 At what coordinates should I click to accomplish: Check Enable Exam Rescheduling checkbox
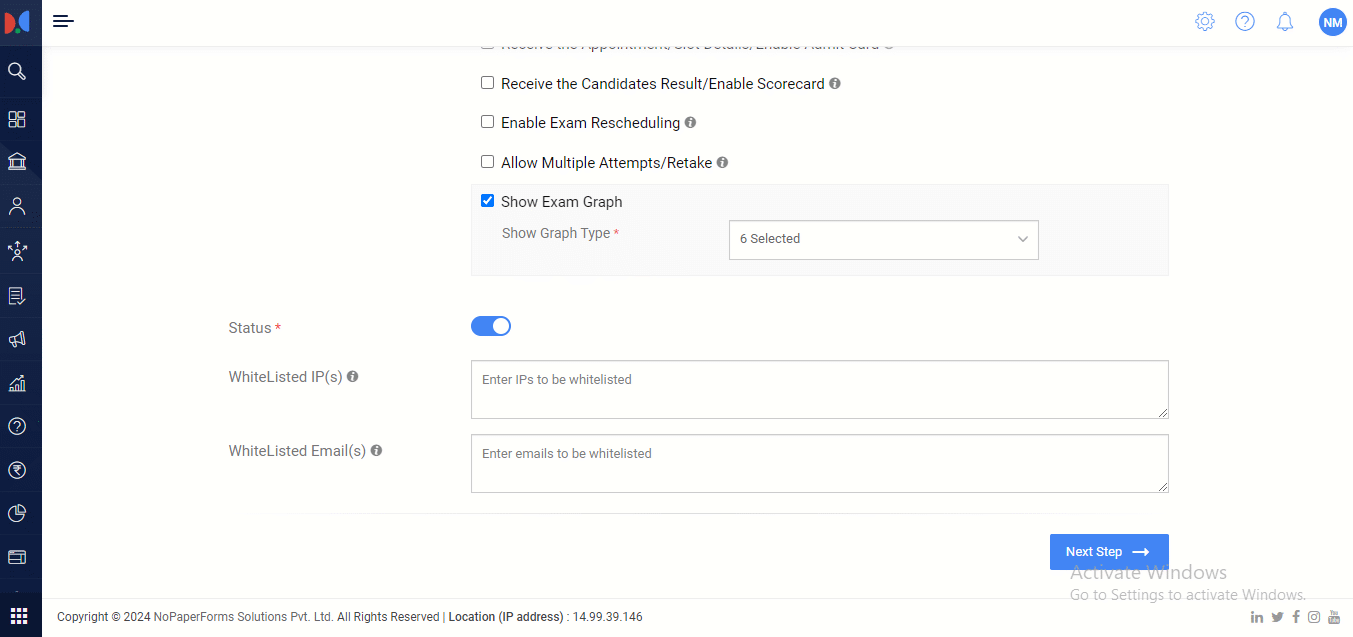coord(488,122)
